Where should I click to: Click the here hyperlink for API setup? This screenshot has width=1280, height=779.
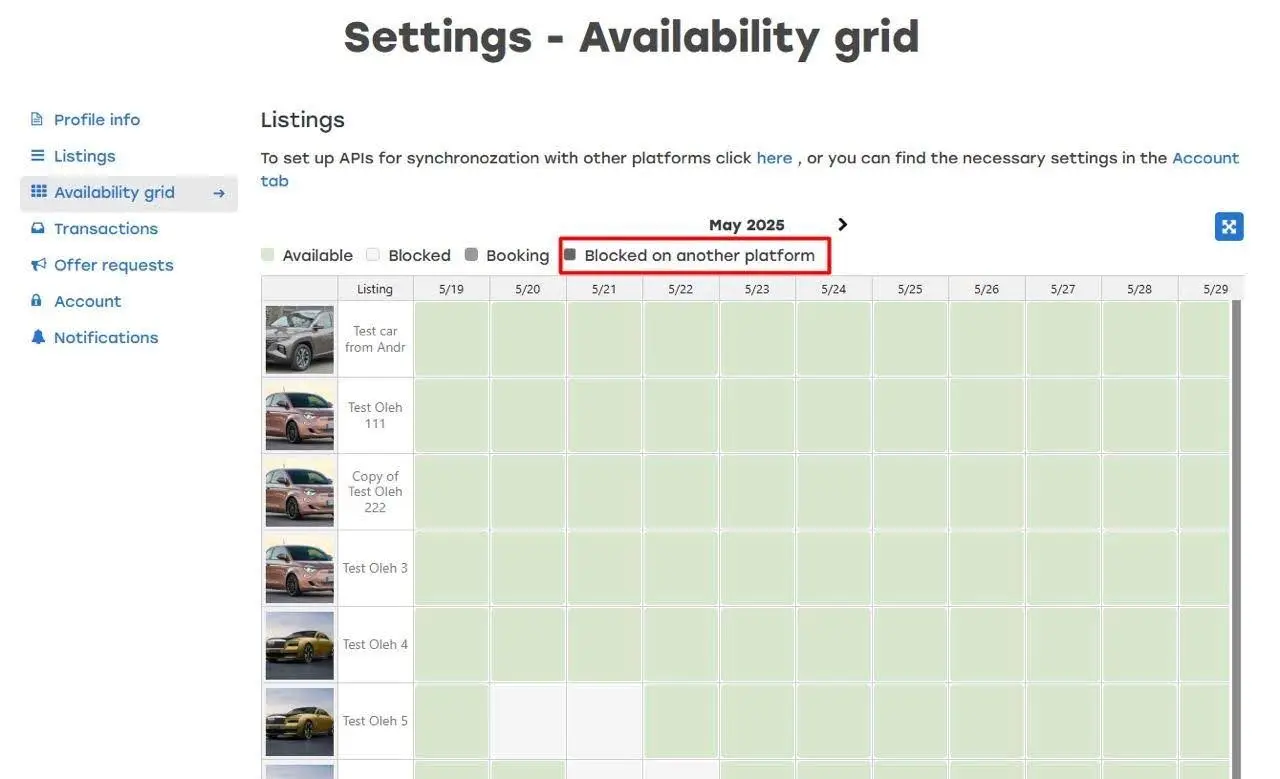(x=774, y=157)
